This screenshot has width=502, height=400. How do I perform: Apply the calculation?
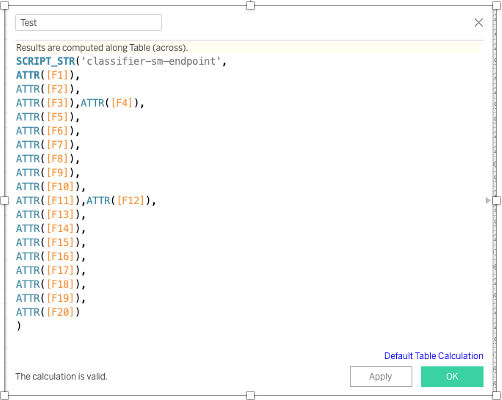(381, 376)
